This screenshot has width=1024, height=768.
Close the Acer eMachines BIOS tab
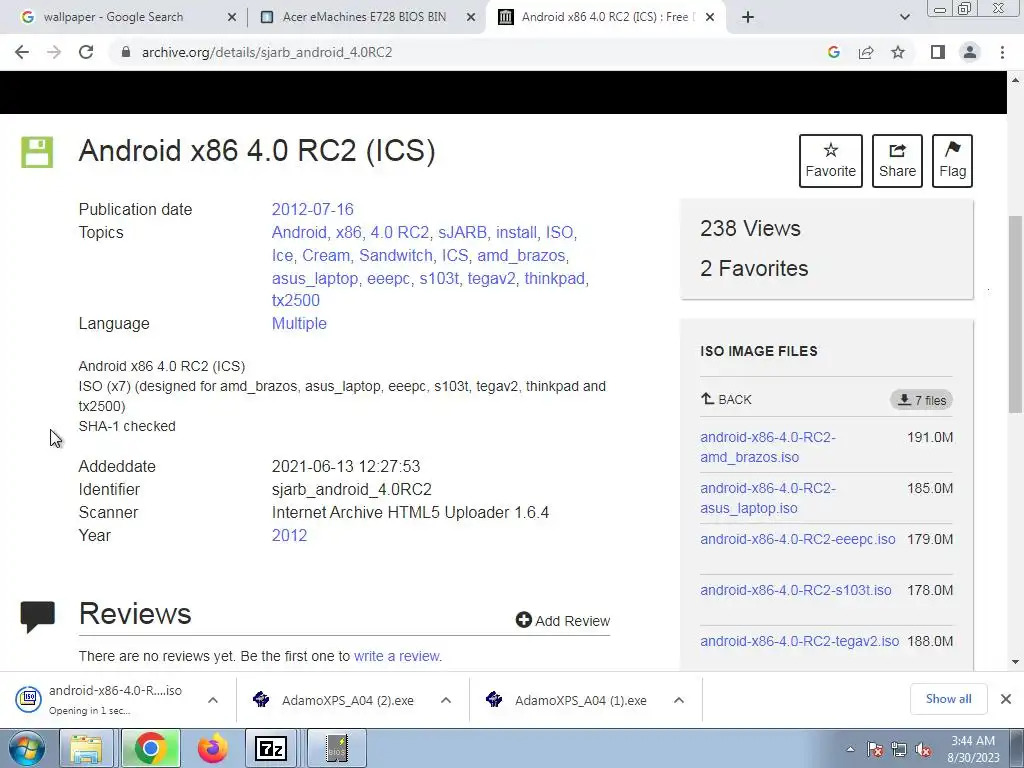[471, 17]
